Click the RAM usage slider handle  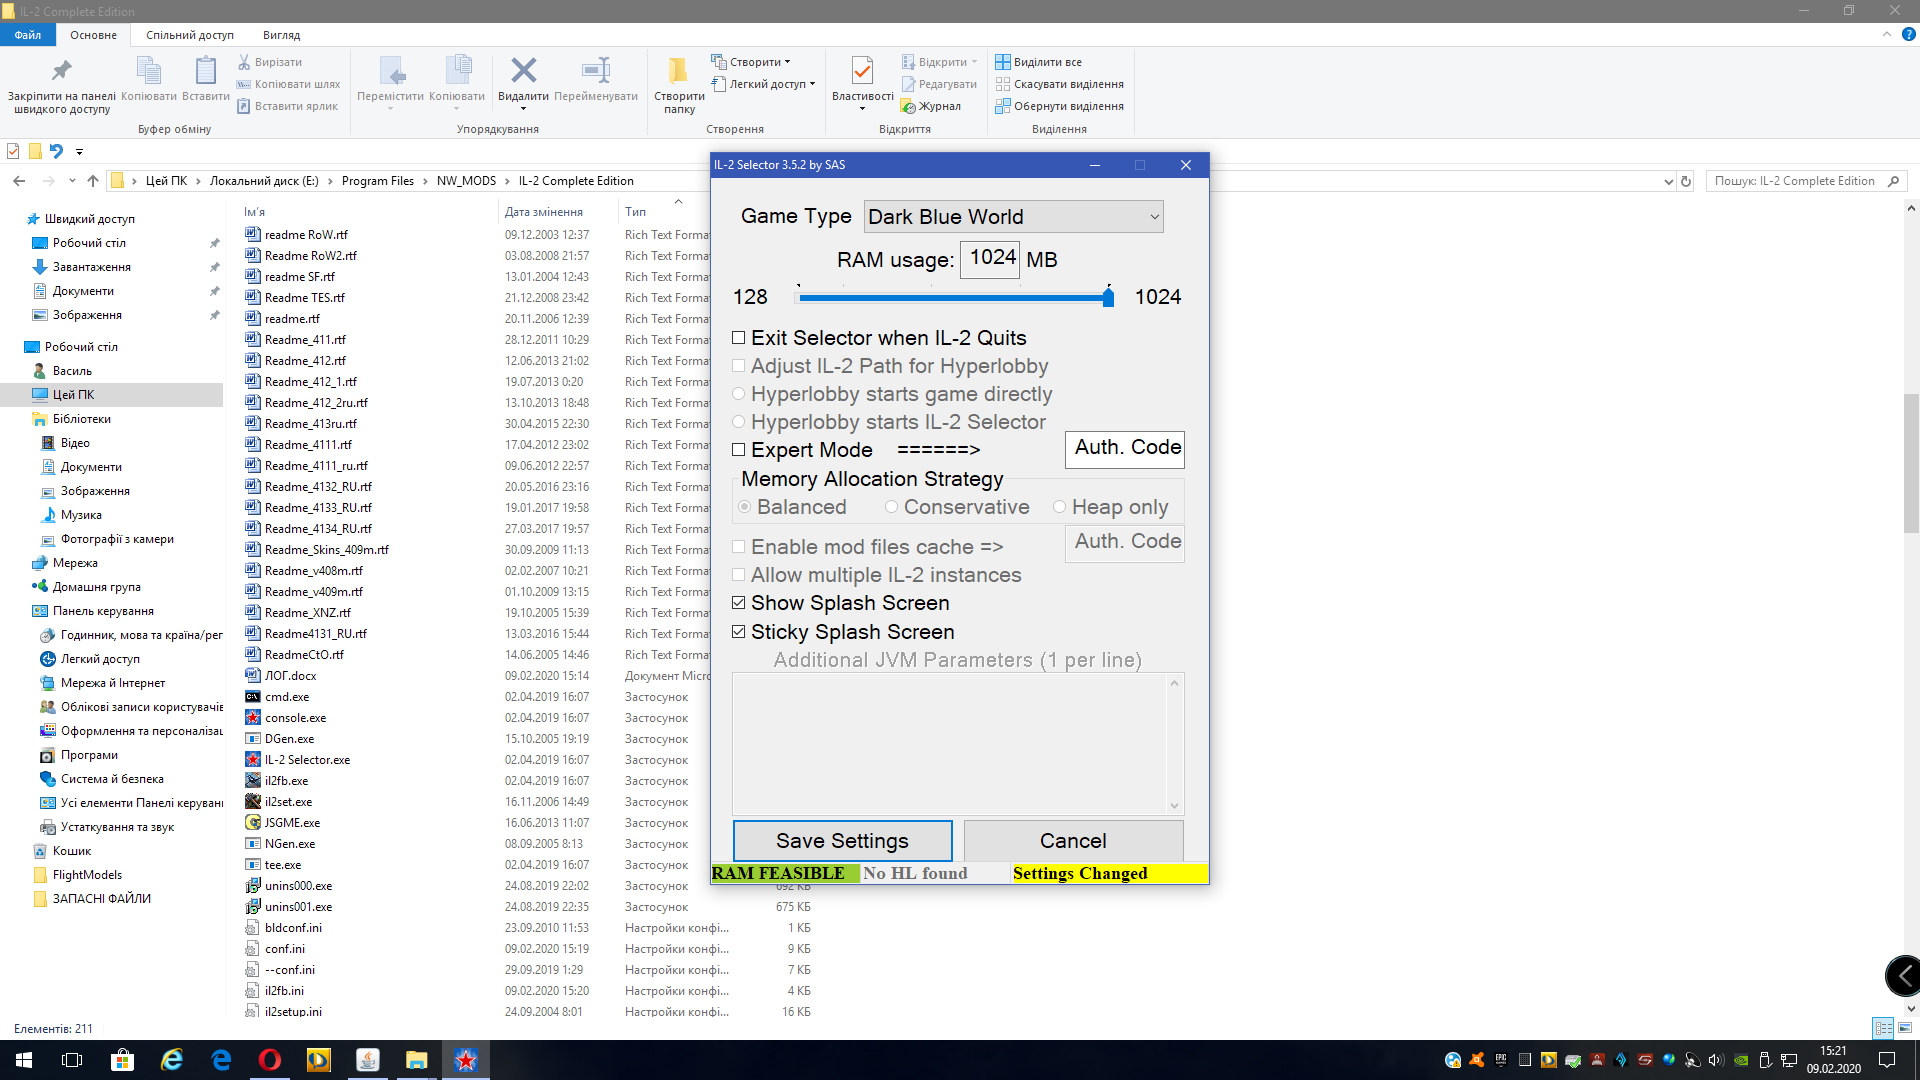click(x=1108, y=297)
